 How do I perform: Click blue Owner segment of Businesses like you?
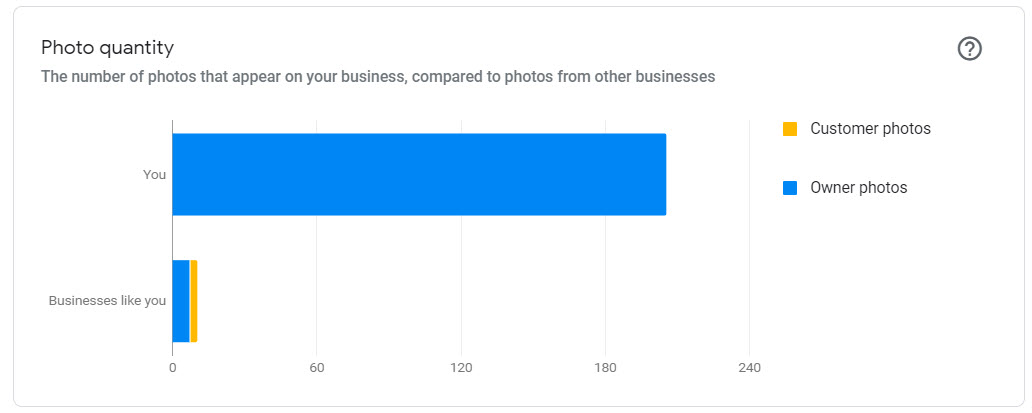pos(181,301)
